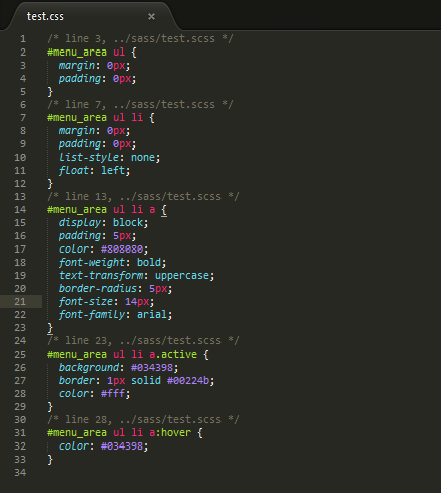The height and width of the screenshot is (493, 442).
Task: Place cursor on '#menu_area ul li a {' line
Action: [107, 210]
